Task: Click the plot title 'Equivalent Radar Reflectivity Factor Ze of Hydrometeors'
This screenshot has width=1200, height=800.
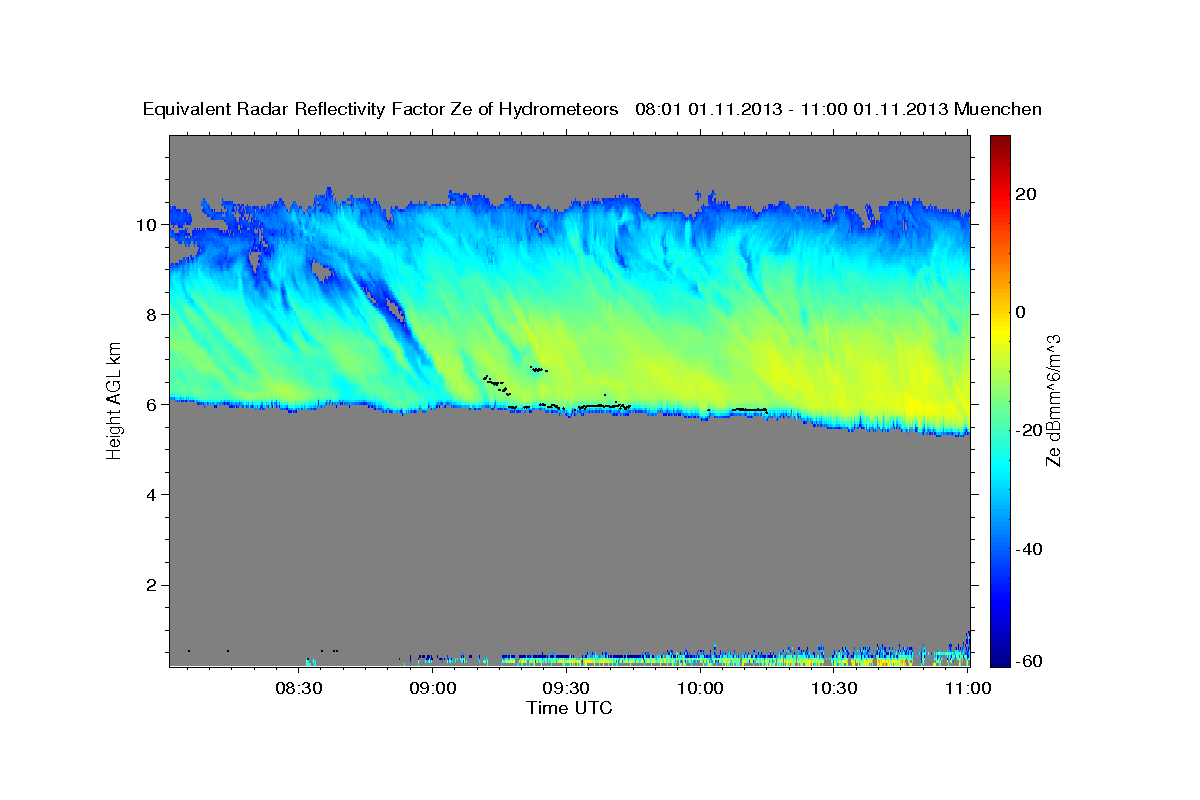Action: pyautogui.click(x=381, y=110)
